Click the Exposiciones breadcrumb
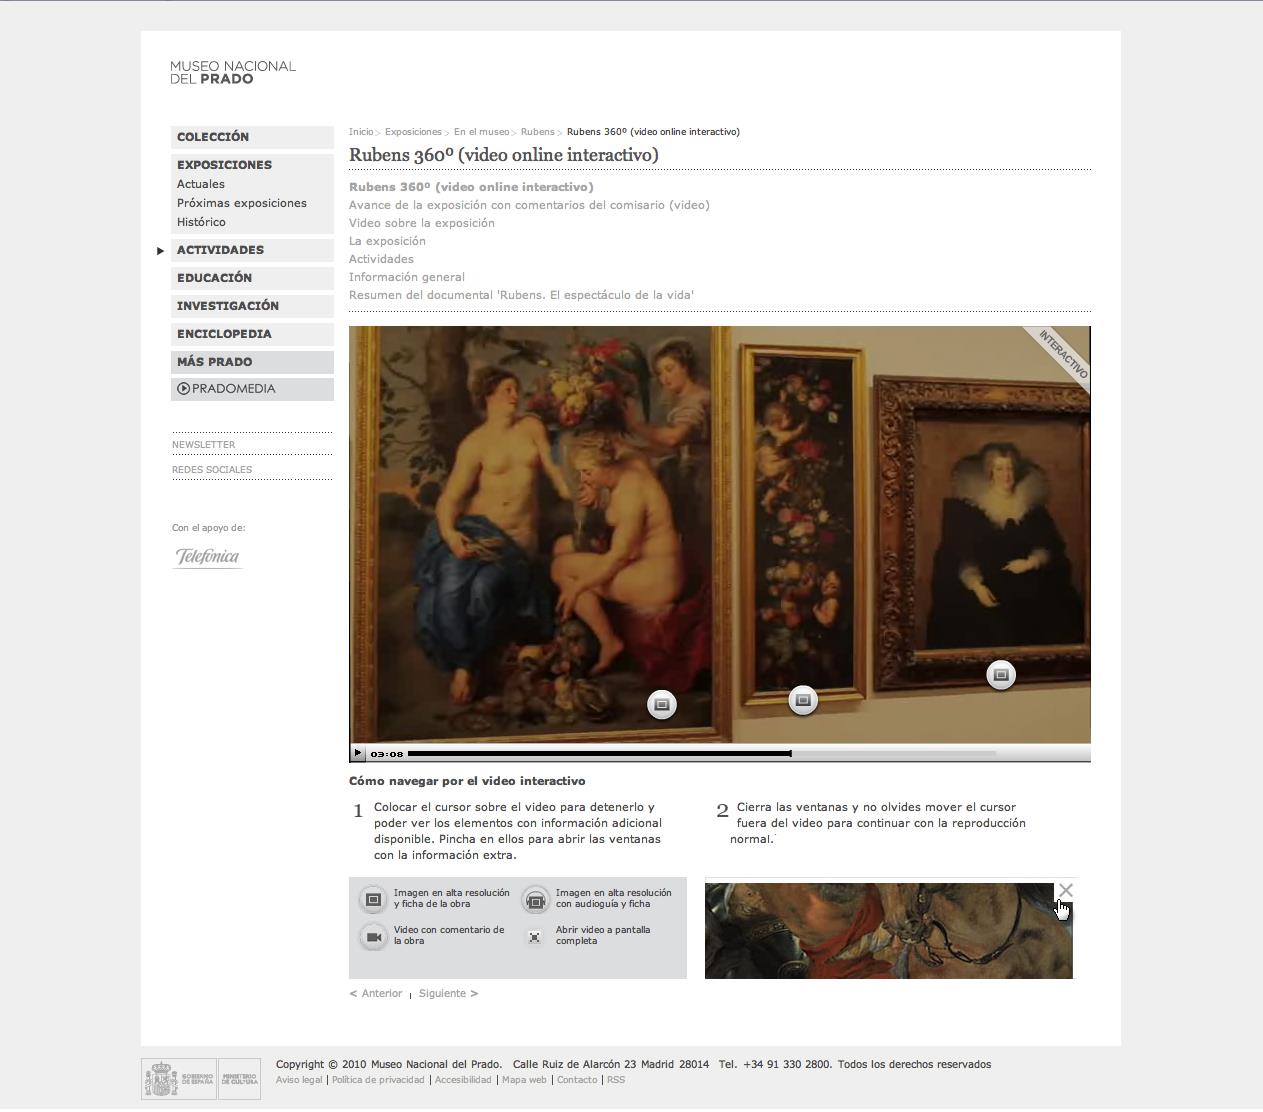 (413, 132)
